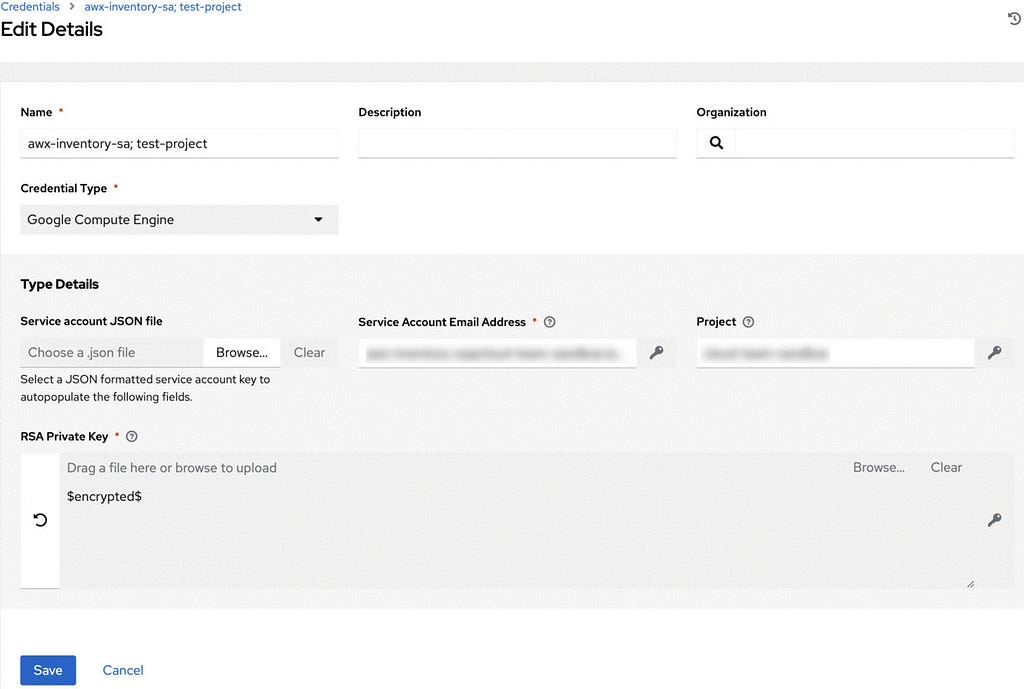Go to Credentials breadcrumb link
This screenshot has height=689, width=1024.
point(30,7)
